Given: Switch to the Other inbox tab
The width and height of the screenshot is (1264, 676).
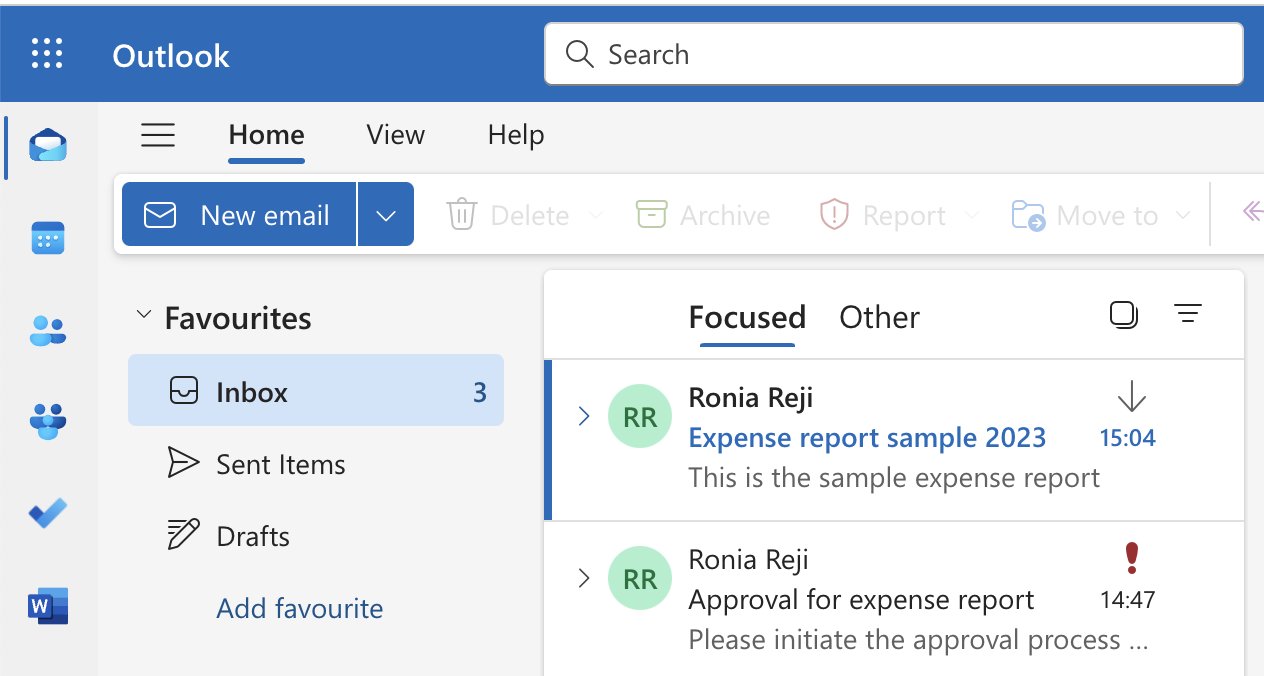Looking at the screenshot, I should click(879, 317).
